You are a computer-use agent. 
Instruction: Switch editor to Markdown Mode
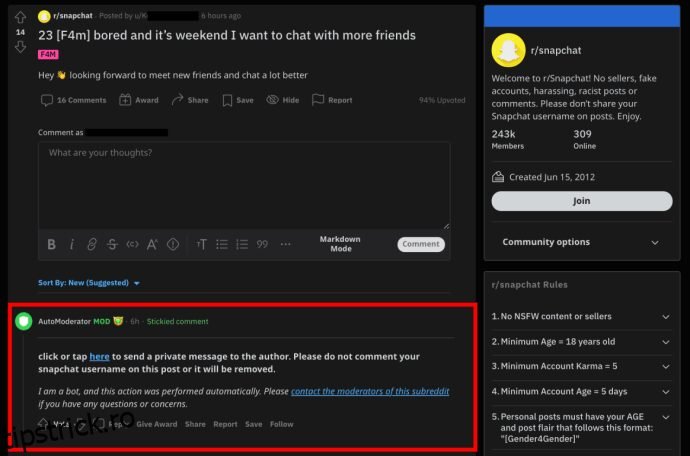coord(341,244)
